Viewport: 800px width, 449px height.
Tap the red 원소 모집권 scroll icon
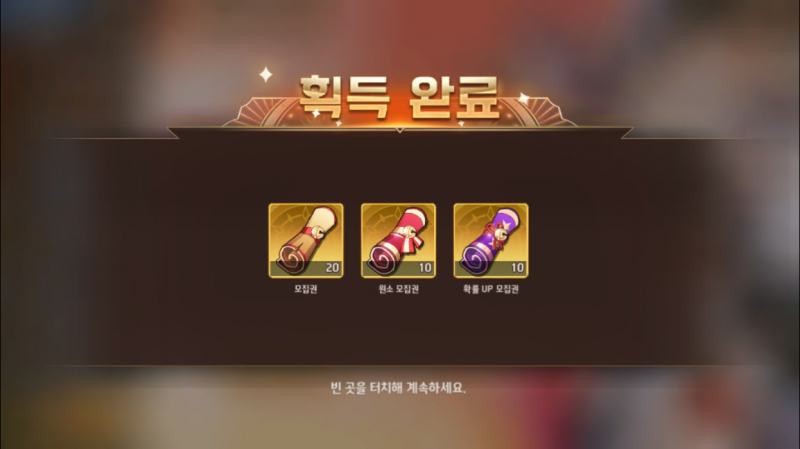(x=398, y=240)
